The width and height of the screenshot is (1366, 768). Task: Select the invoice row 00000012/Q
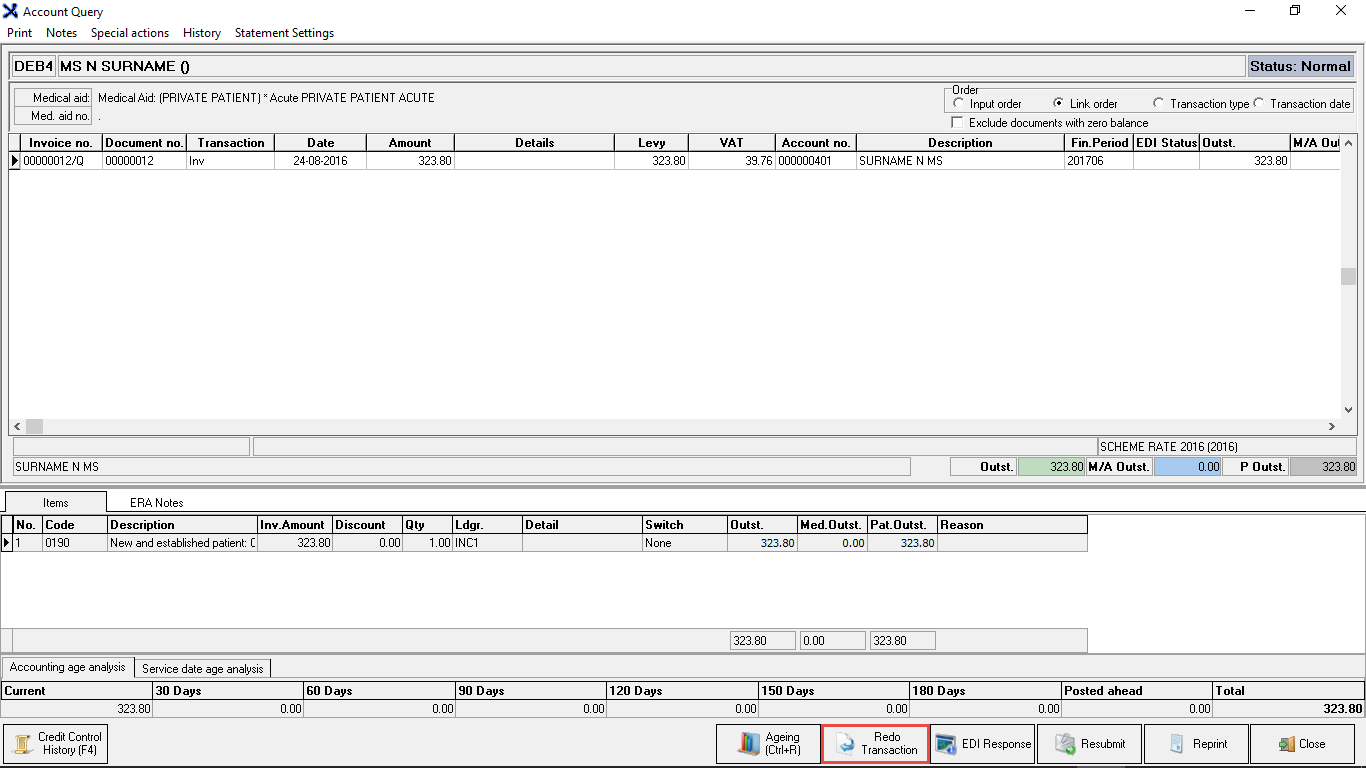pyautogui.click(x=61, y=160)
